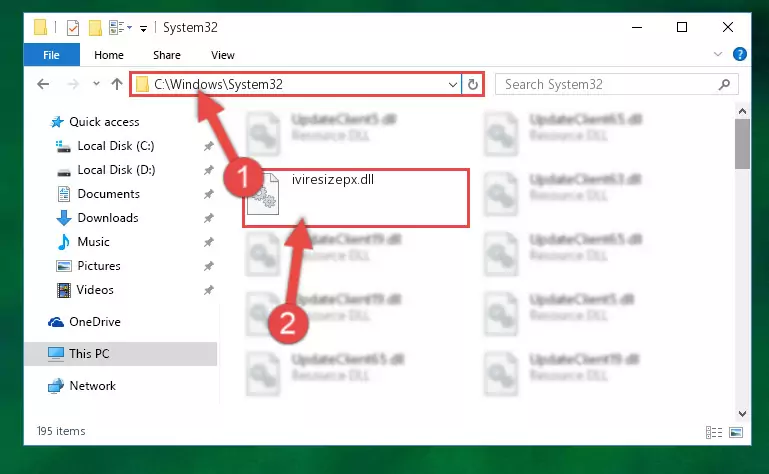The width and height of the screenshot is (769, 474).
Task: Refresh the System32 folder view
Action: [473, 84]
